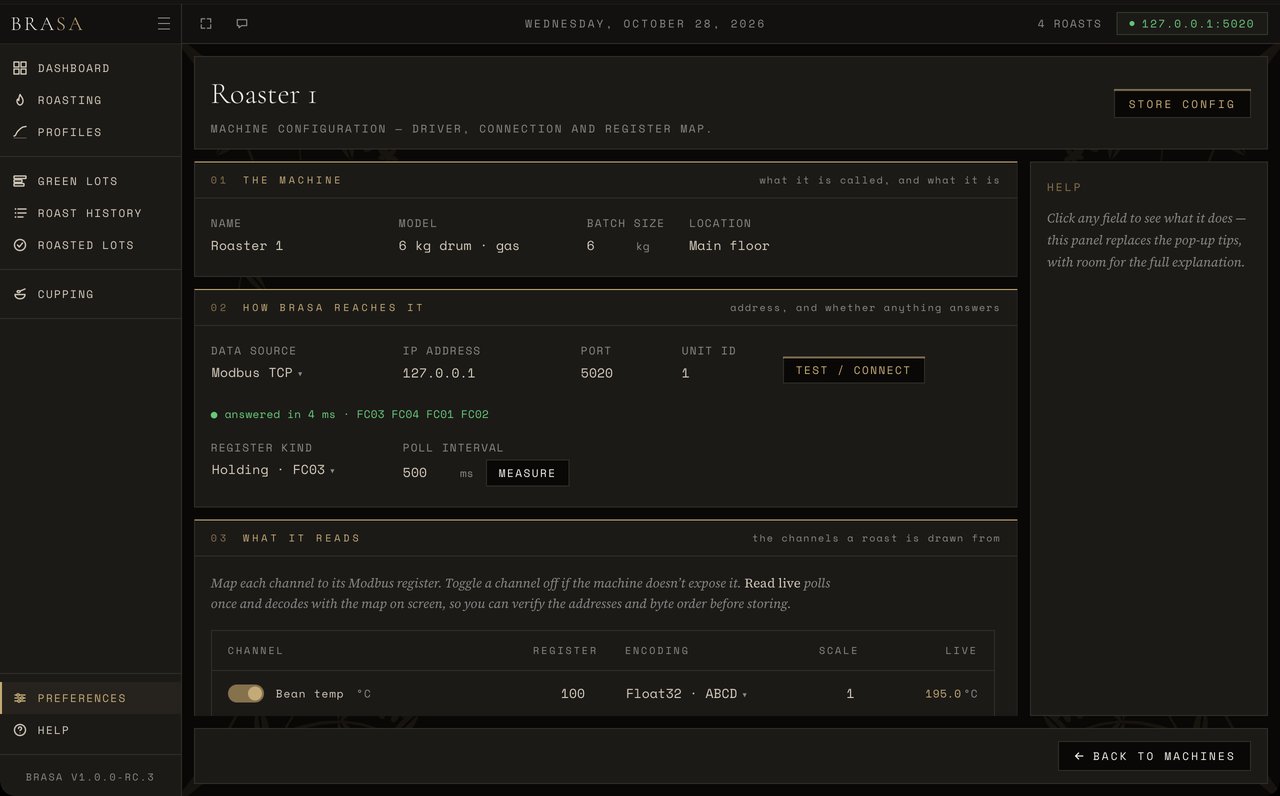Click the Help question mark icon
1280x796 pixels.
20,730
